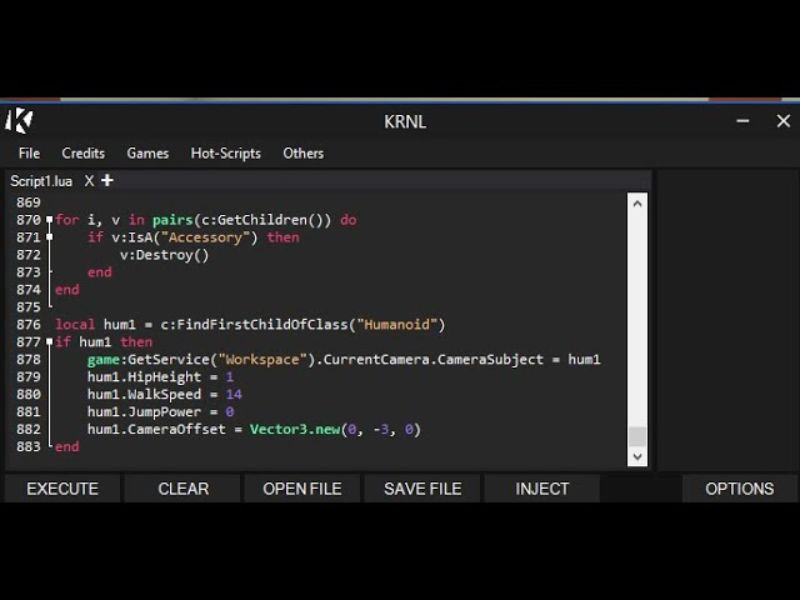Click the hum1.HipHeight text
The image size is (800, 600).
coord(144,377)
